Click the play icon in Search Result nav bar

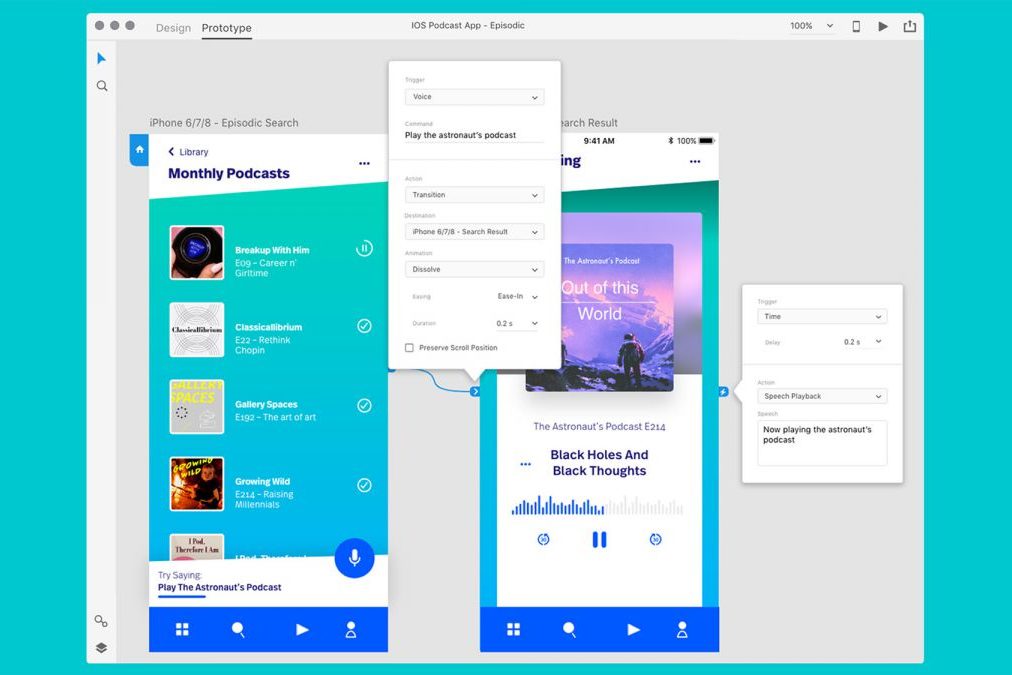tap(633, 629)
